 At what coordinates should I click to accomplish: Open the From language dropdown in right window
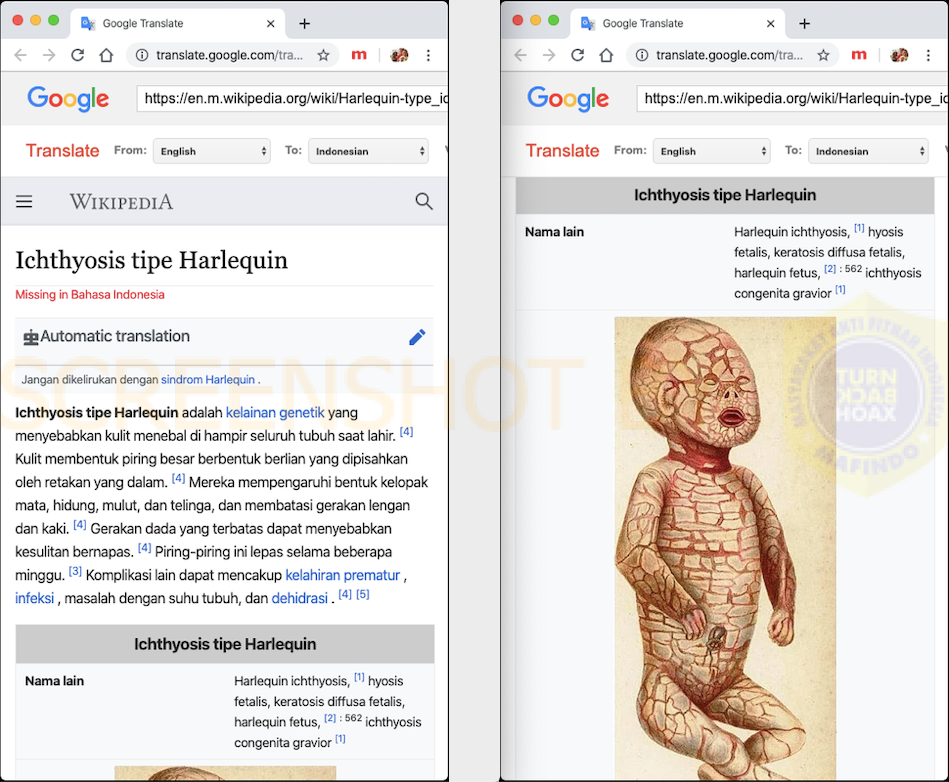pos(712,151)
